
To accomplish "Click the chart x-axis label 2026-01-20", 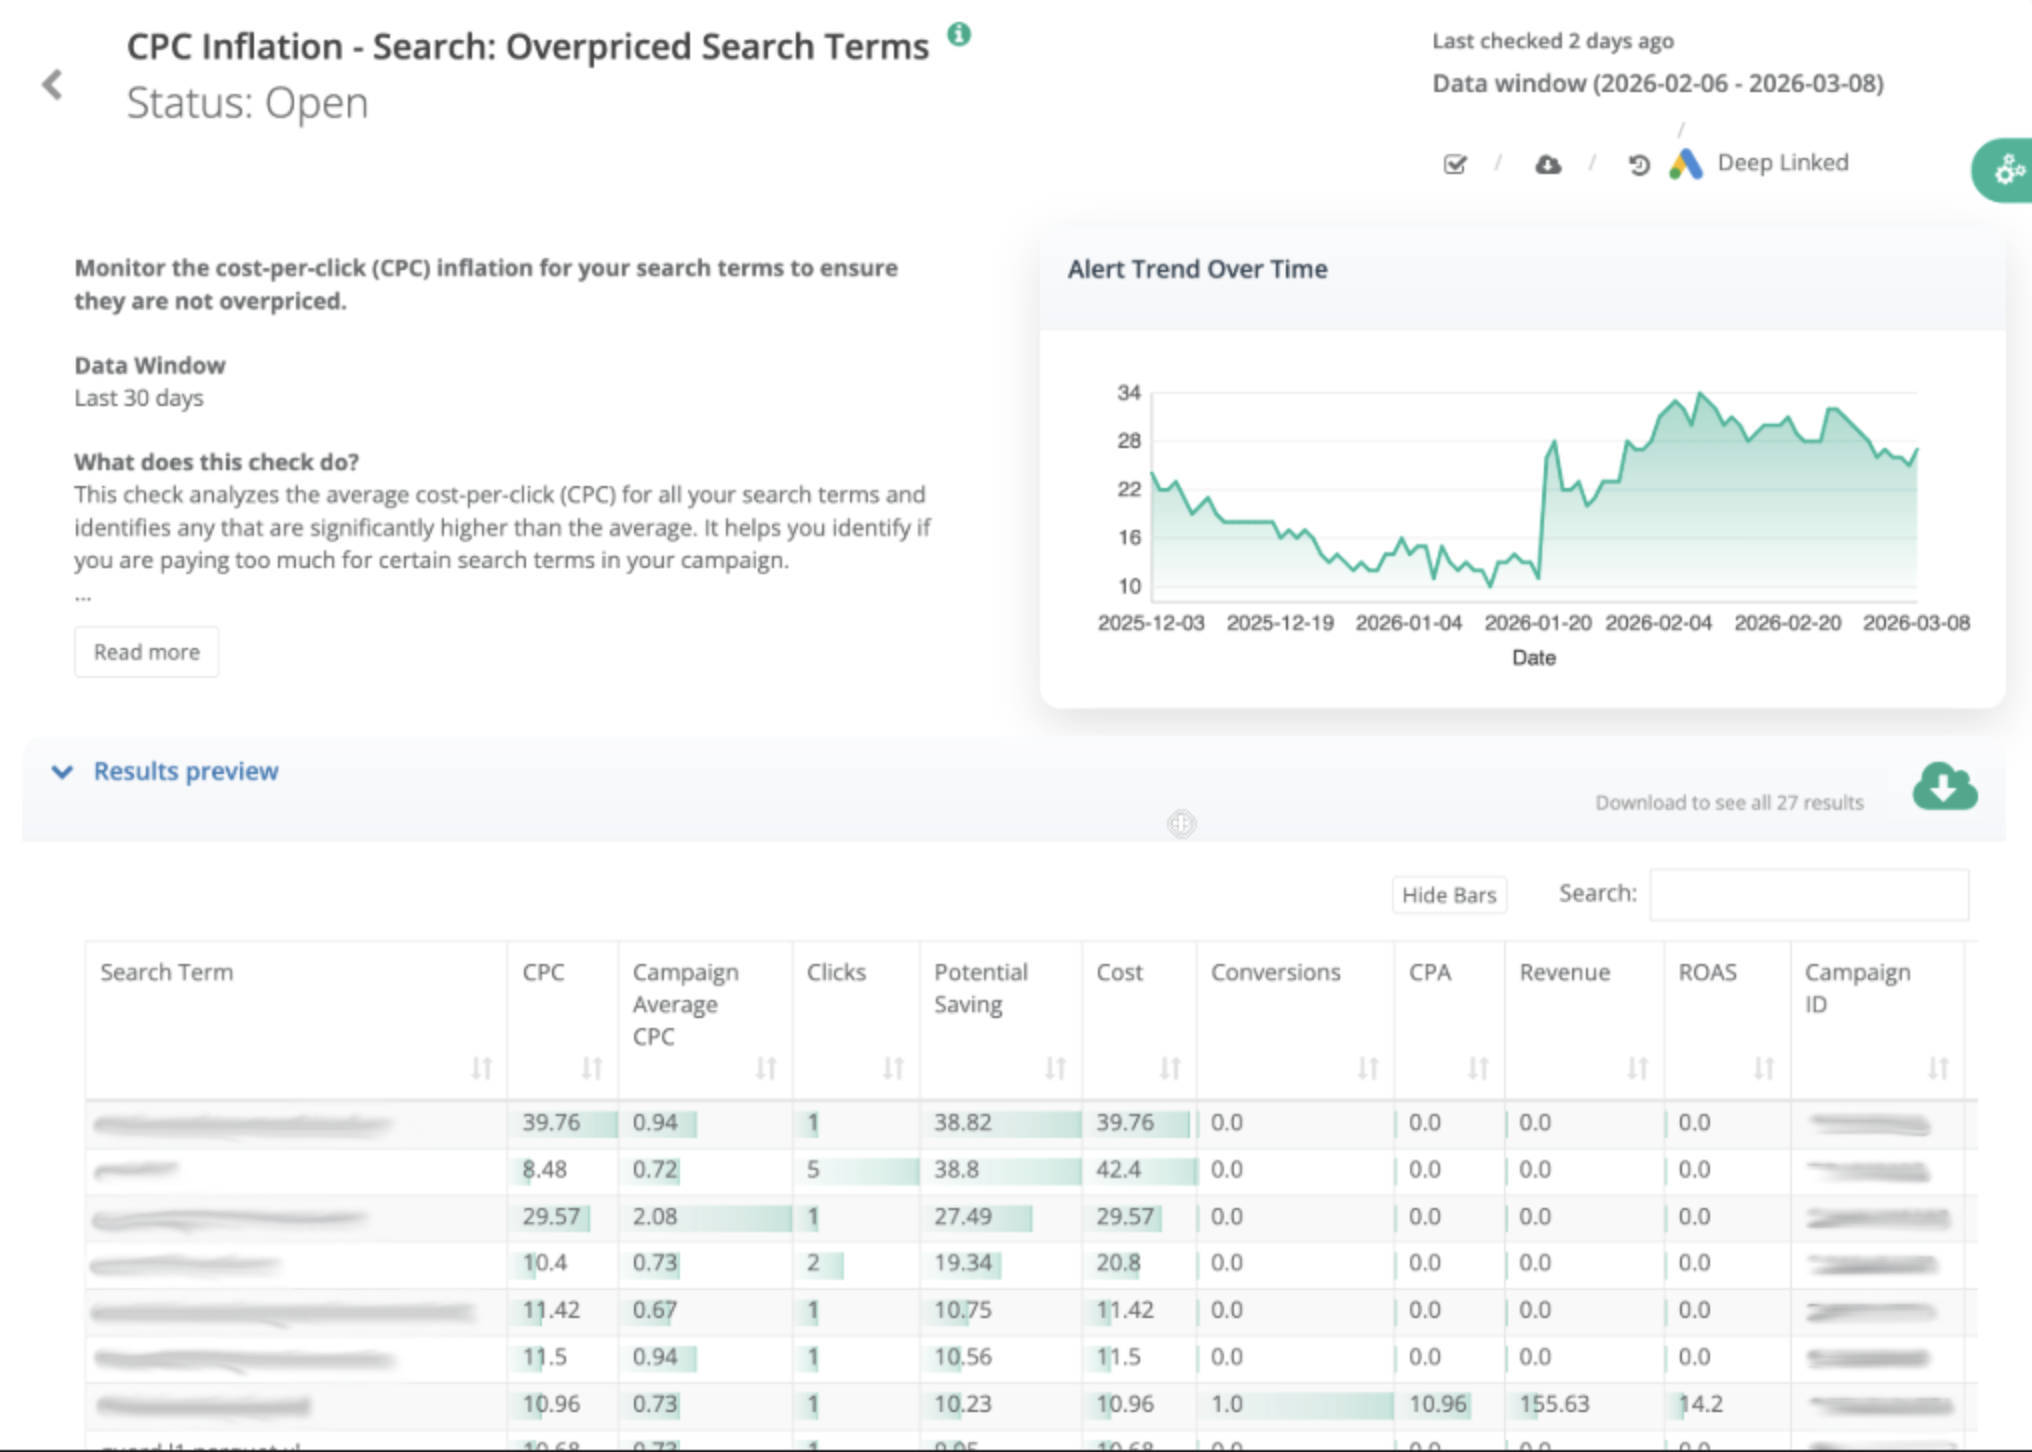I will click(x=1537, y=623).
